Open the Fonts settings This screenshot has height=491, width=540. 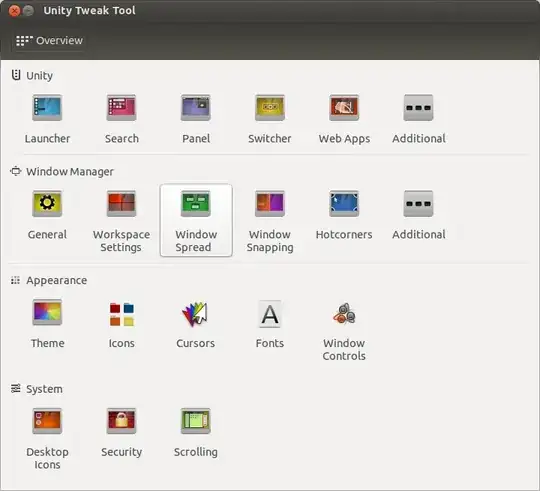tap(270, 324)
